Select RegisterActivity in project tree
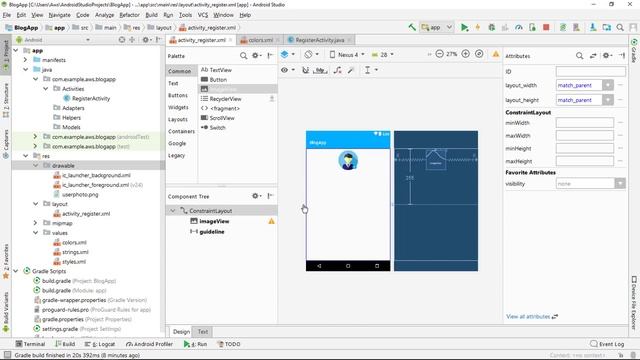This screenshot has width=640, height=360. (x=91, y=98)
